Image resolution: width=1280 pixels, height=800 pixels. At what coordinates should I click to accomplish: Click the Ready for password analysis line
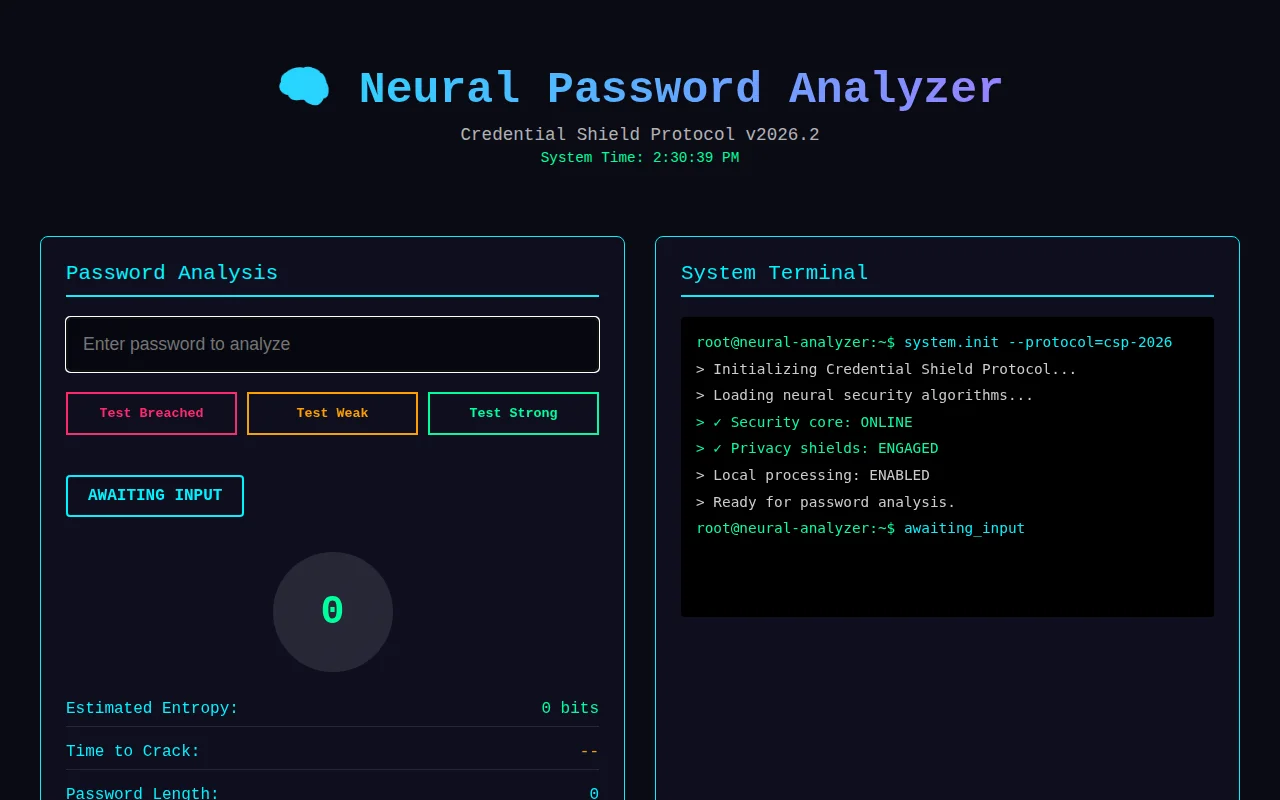click(826, 502)
